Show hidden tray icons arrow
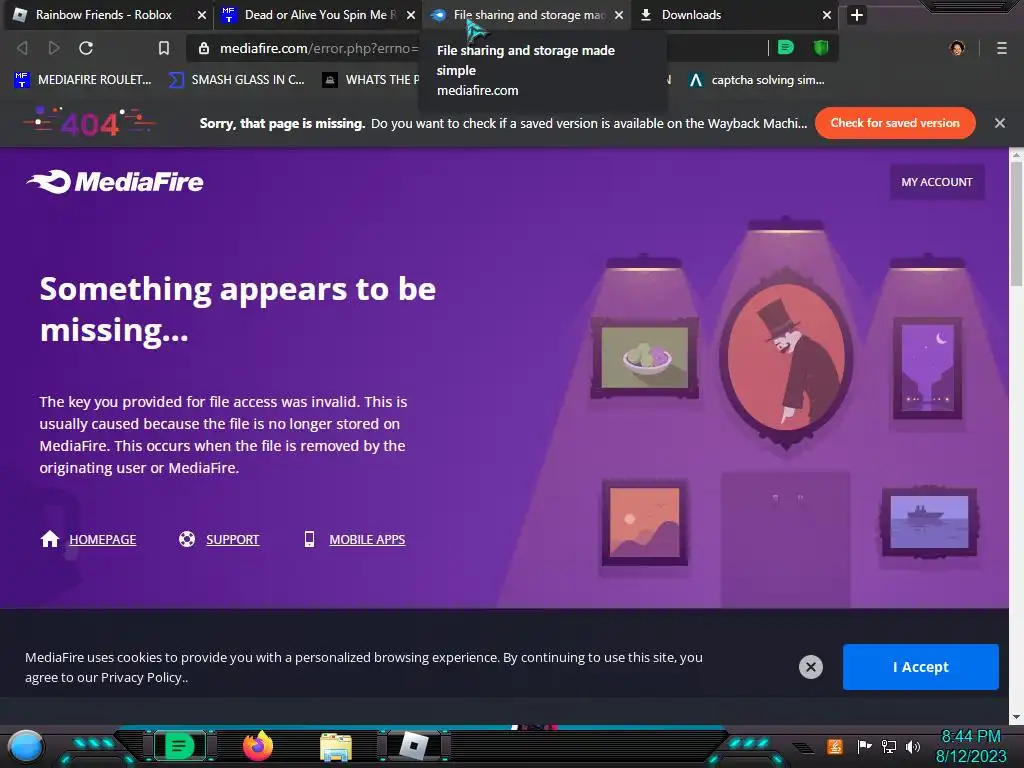Viewport: 1024px width, 768px height. [x=804, y=747]
